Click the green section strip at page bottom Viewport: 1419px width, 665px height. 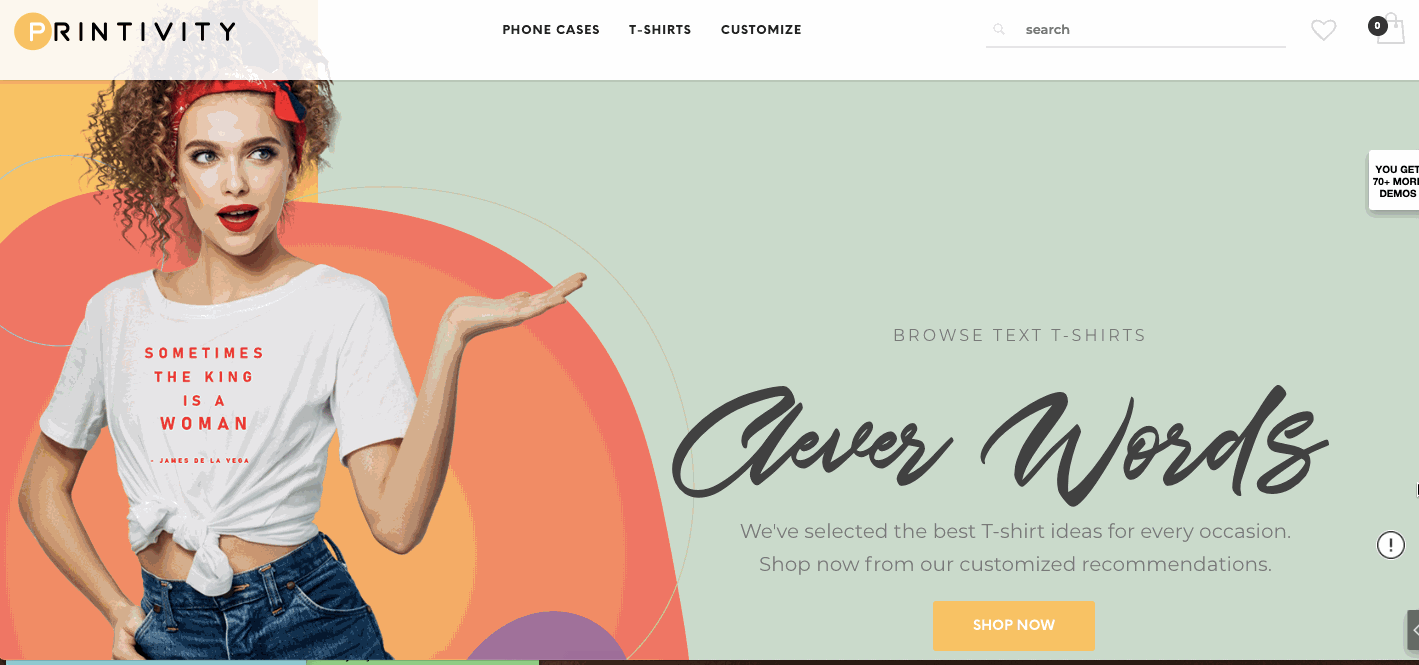(x=422, y=662)
